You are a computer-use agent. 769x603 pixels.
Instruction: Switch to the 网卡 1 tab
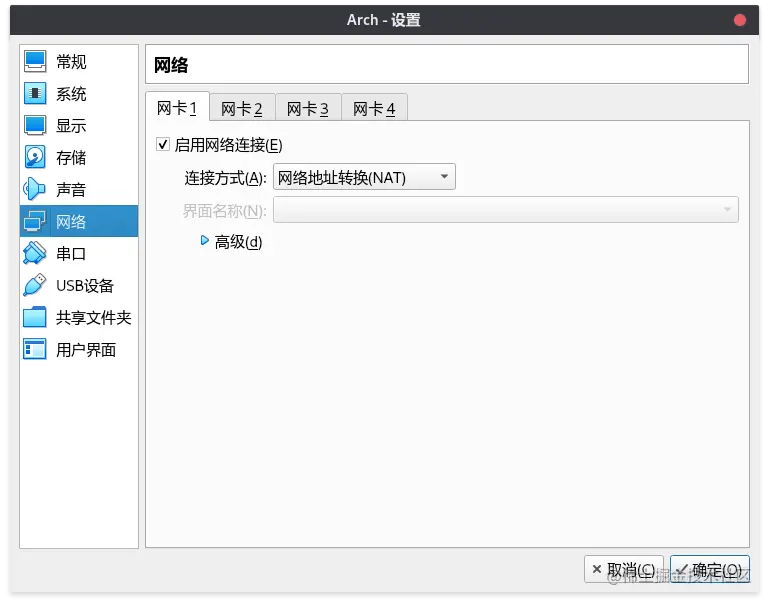pyautogui.click(x=178, y=107)
